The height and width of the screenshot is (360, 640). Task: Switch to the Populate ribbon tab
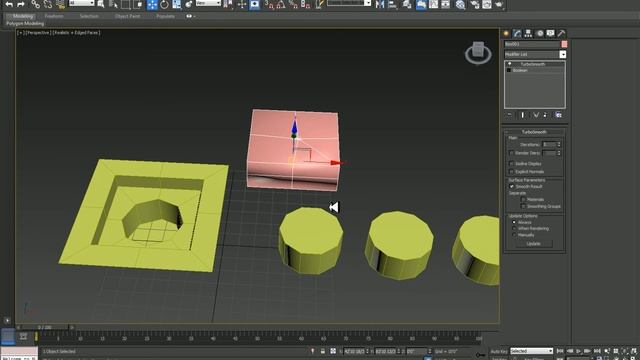(165, 16)
